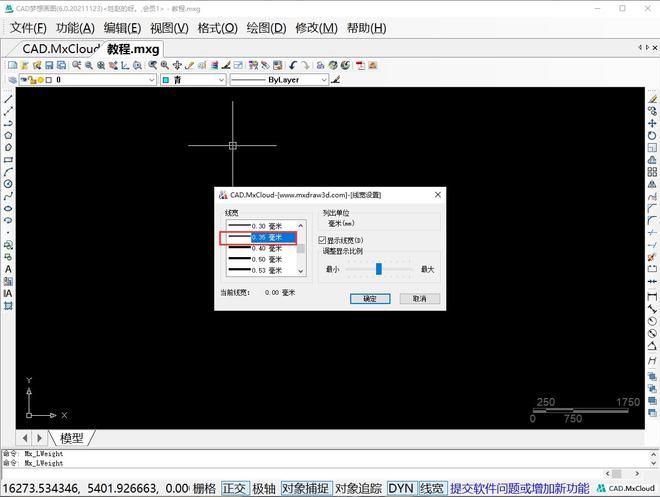Toggle 正交 ortho mode in status bar
Viewport: 660px width, 497px height.
click(234, 489)
